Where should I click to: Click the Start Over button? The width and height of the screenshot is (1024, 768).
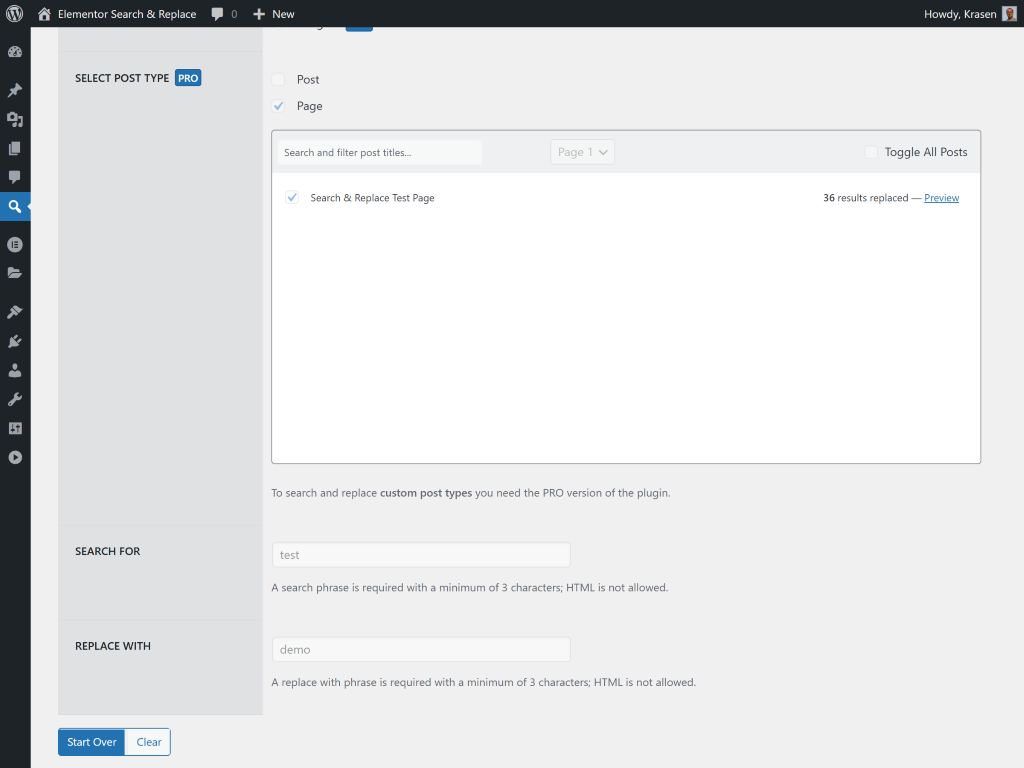coord(91,741)
